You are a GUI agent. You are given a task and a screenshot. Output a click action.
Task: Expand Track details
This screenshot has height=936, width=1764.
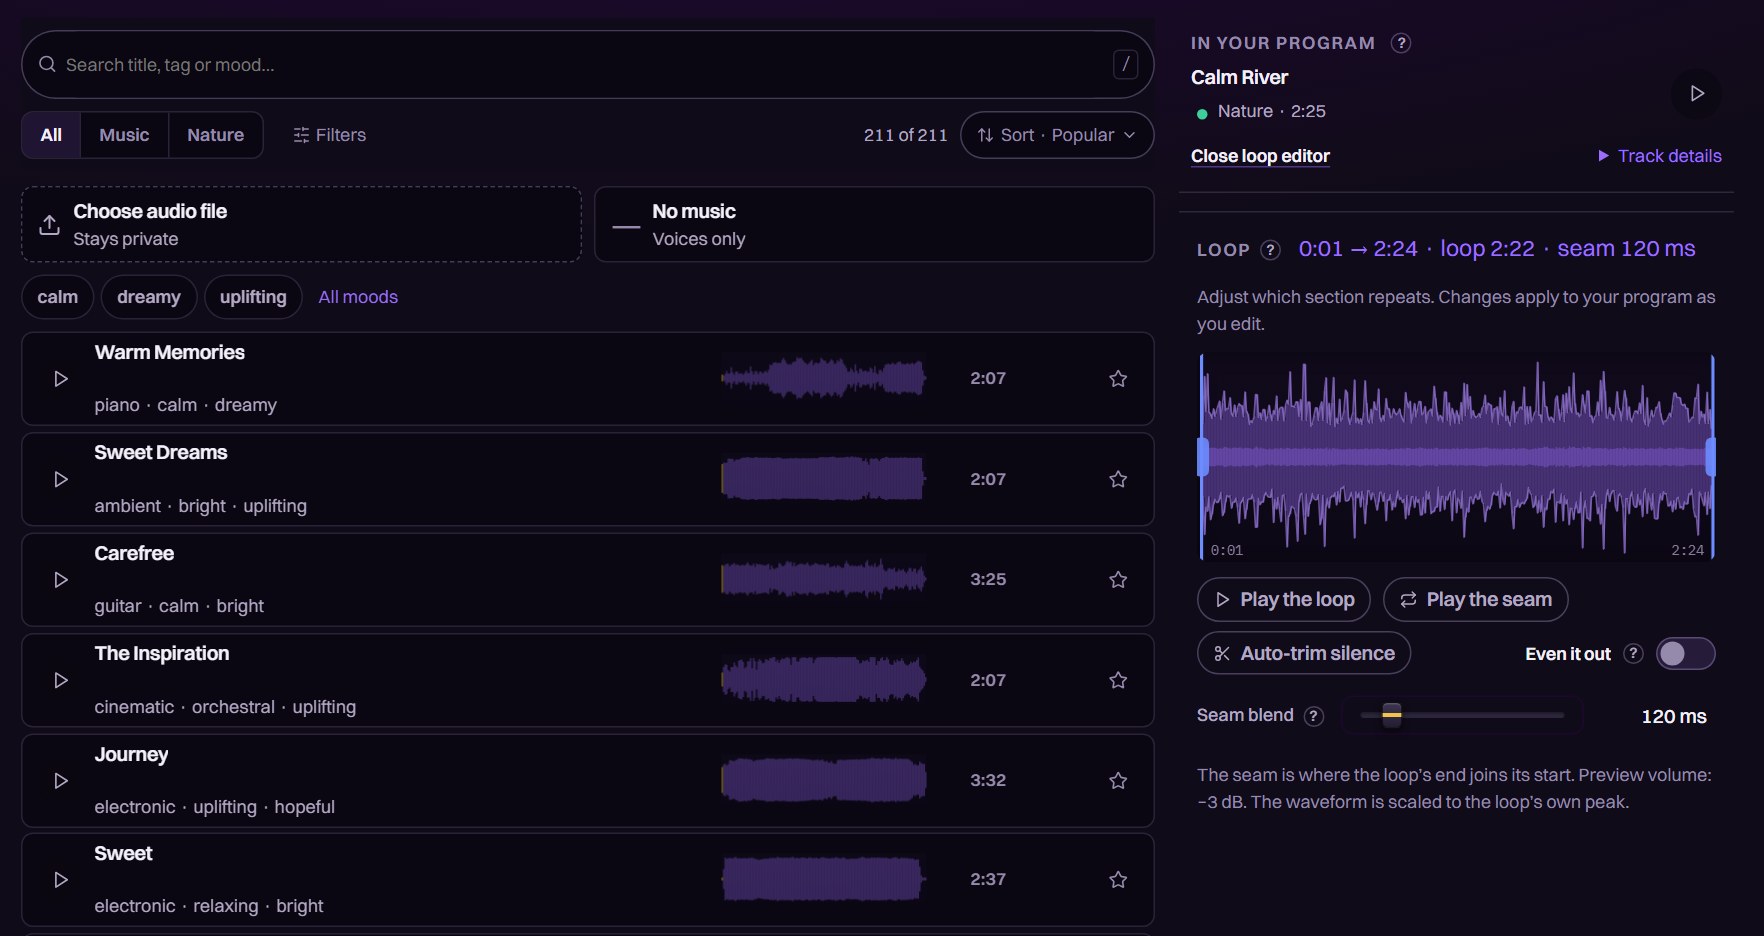1659,156
